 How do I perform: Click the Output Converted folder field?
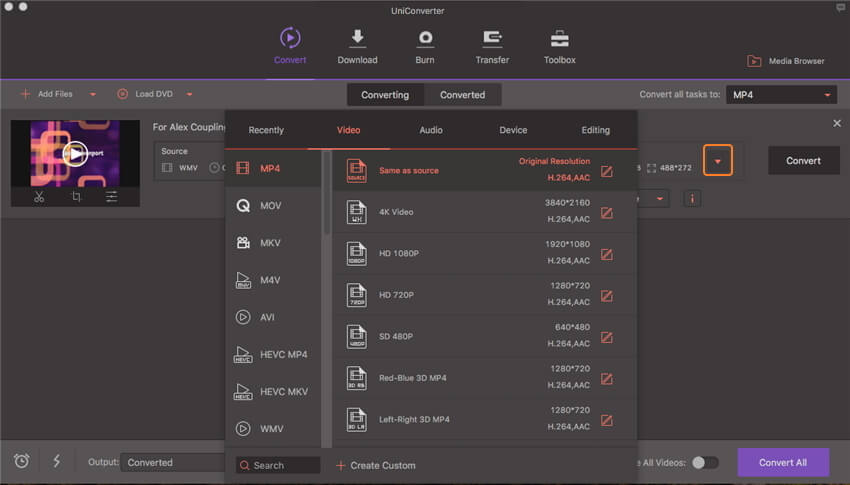pos(173,463)
